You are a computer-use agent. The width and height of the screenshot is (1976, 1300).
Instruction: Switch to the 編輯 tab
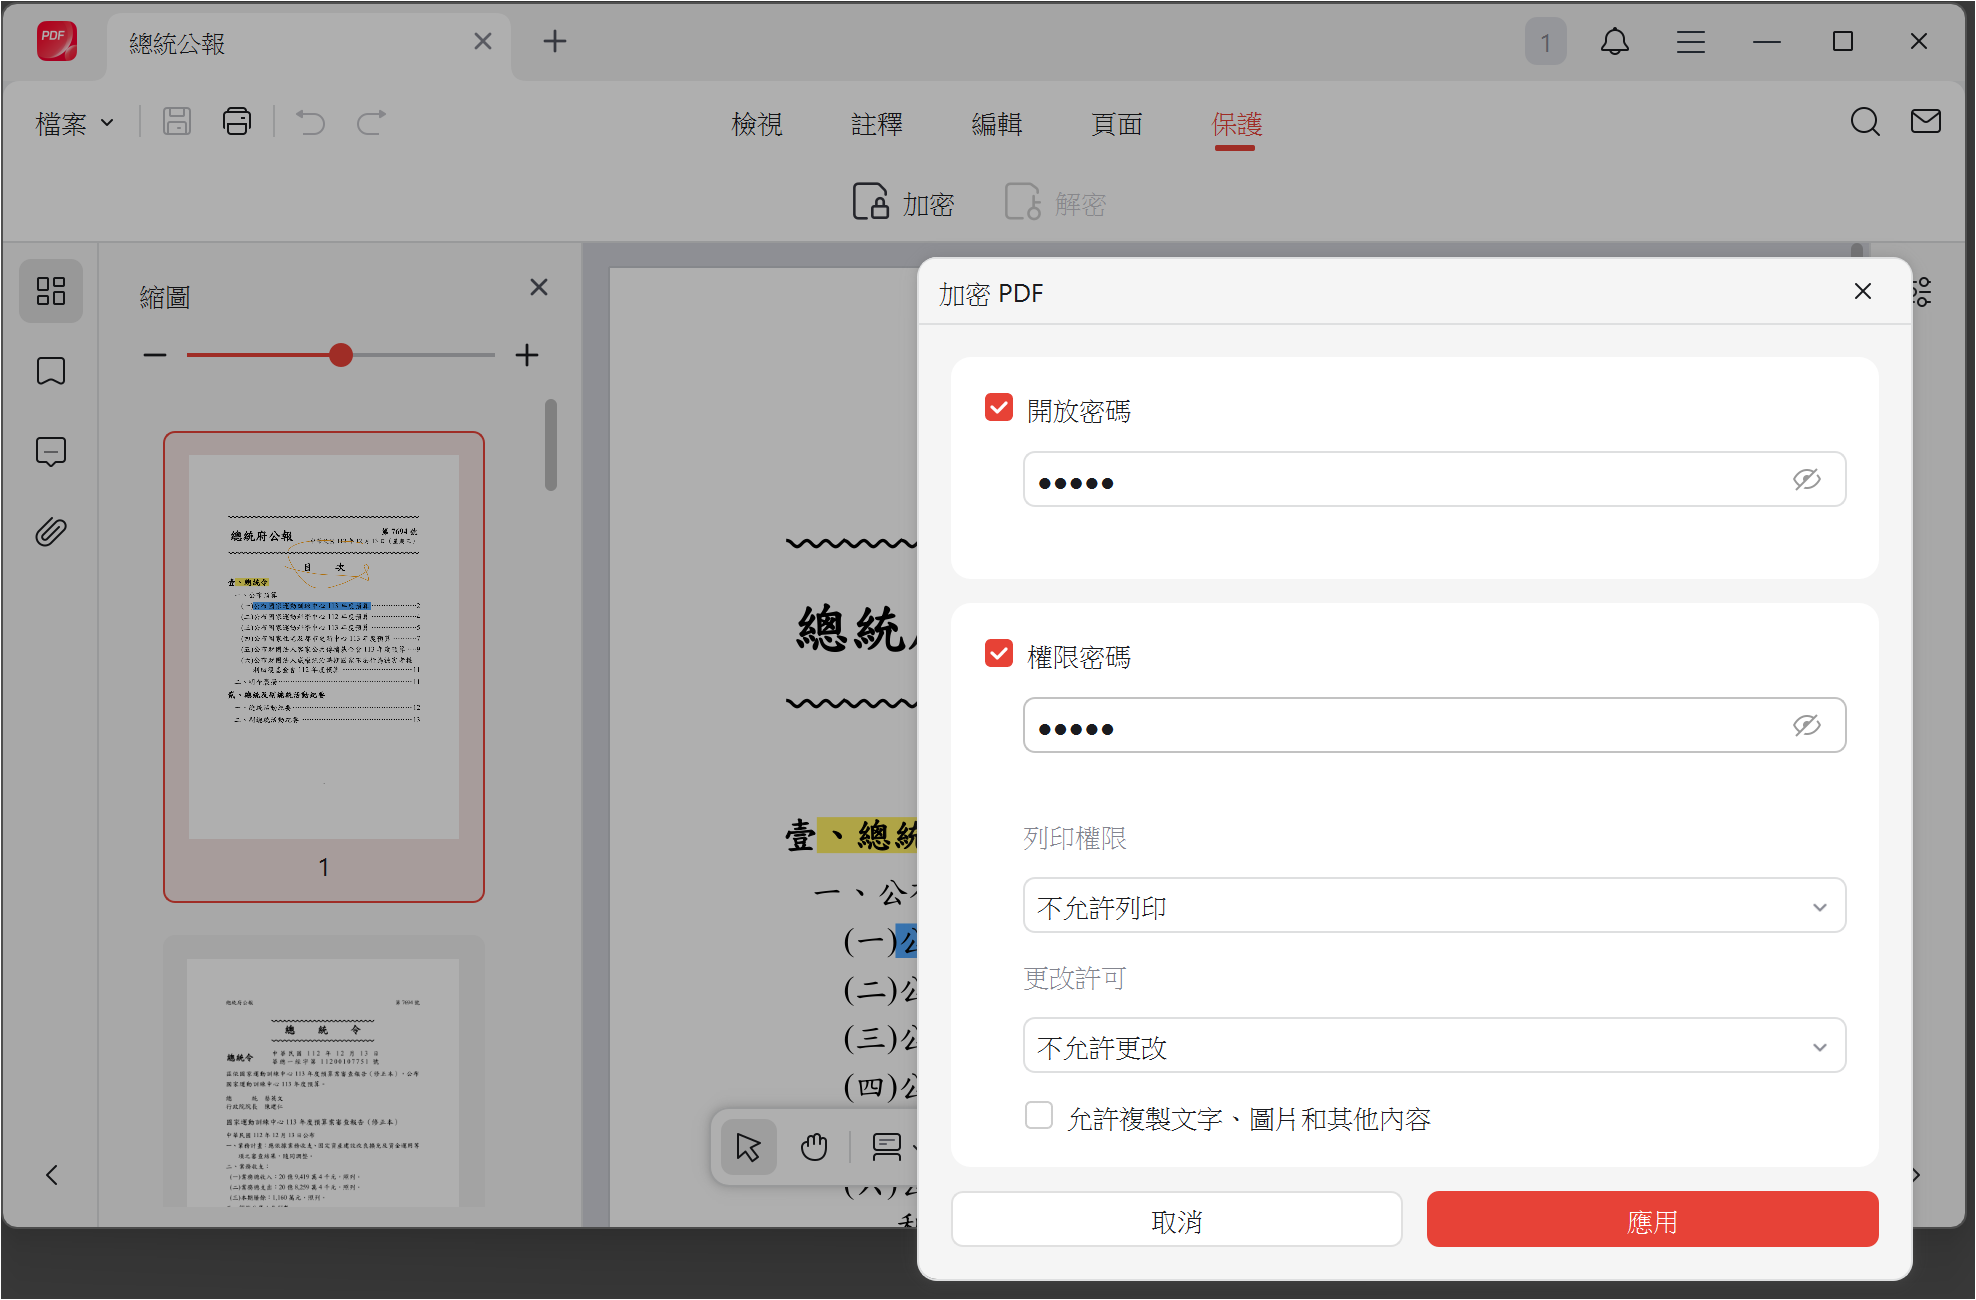(x=996, y=124)
